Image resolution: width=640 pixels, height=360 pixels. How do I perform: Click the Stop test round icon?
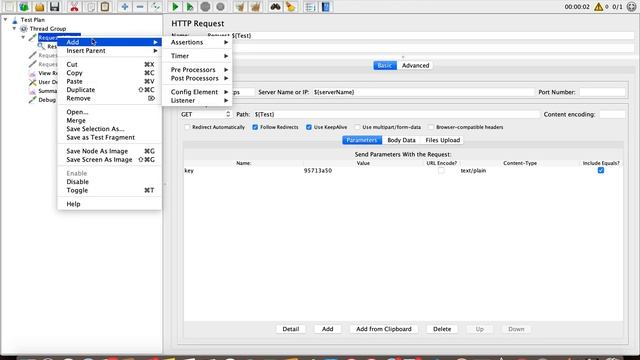(205, 7)
